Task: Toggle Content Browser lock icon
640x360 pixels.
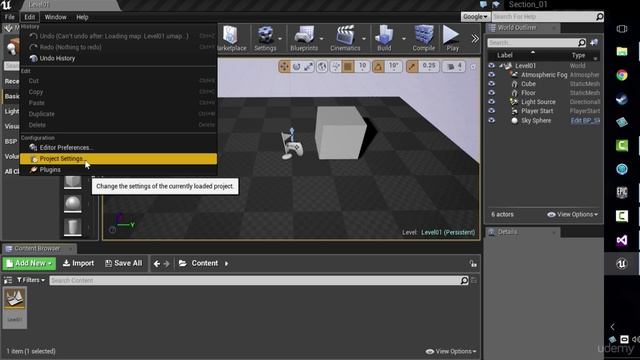Action: 473,264
